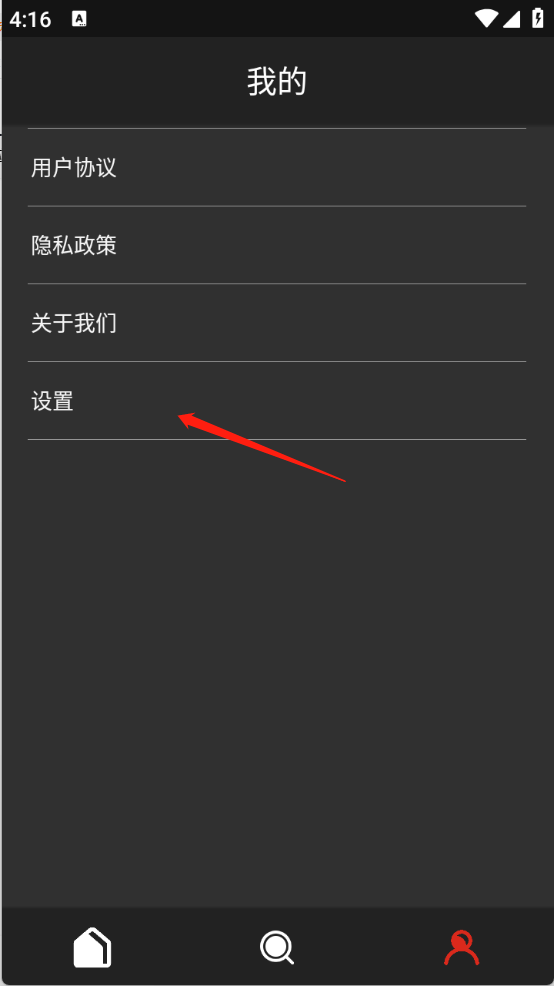The image size is (554, 986).
Task: Select the Privacy Policy list row
Action: coord(277,245)
